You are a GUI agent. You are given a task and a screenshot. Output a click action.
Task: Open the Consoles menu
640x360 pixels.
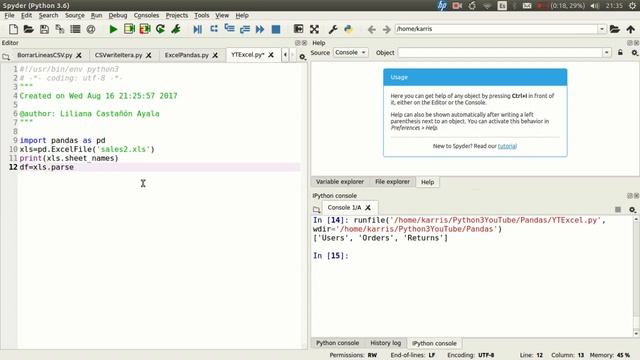tap(146, 15)
